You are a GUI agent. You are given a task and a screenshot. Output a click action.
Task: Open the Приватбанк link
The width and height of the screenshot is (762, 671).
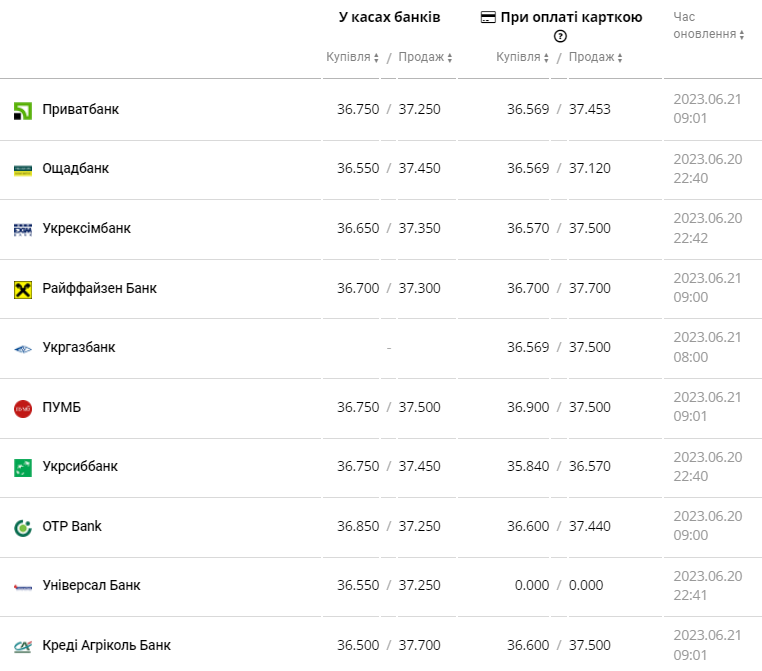pos(81,109)
